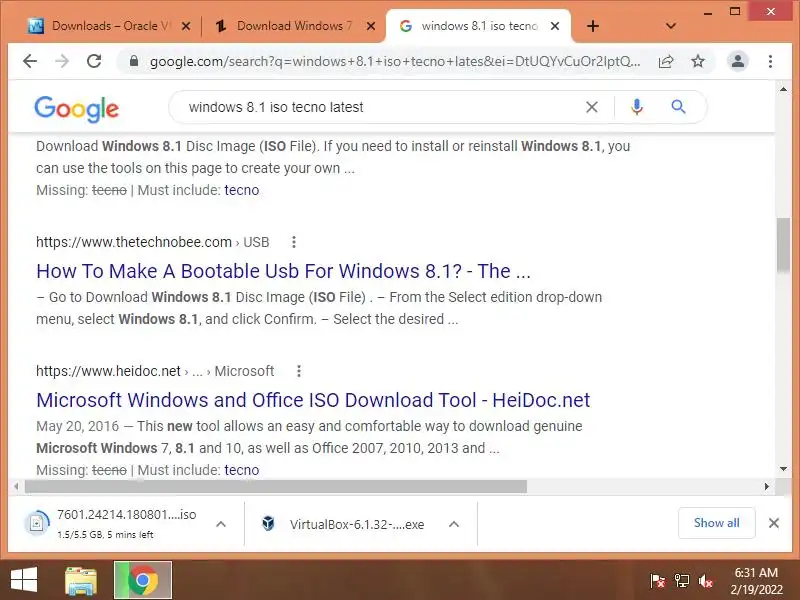Screen dimensions: 800x600
Task: Expand options for the ISO download
Action: (x=221, y=524)
